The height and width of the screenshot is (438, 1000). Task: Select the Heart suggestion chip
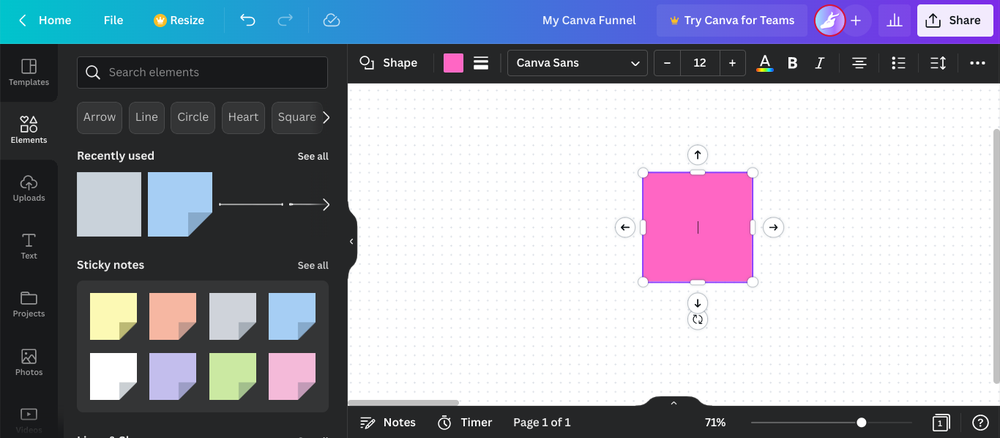coord(243,117)
